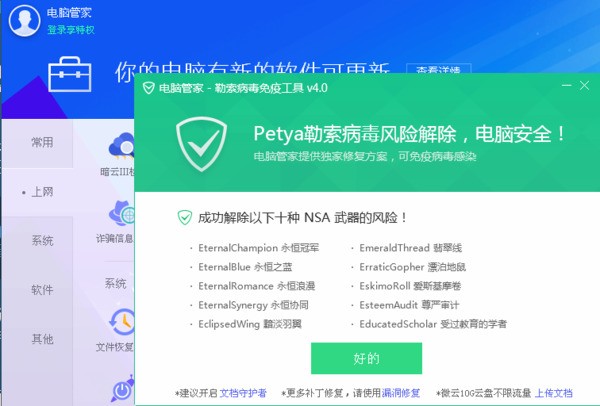Screen dimensions: 600x406
Task: Switch to the 软件 sidebar tab
Action: (42, 290)
